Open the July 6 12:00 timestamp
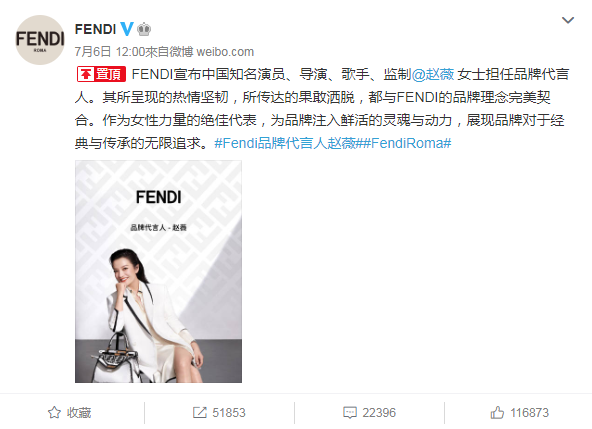 pyautogui.click(x=109, y=51)
